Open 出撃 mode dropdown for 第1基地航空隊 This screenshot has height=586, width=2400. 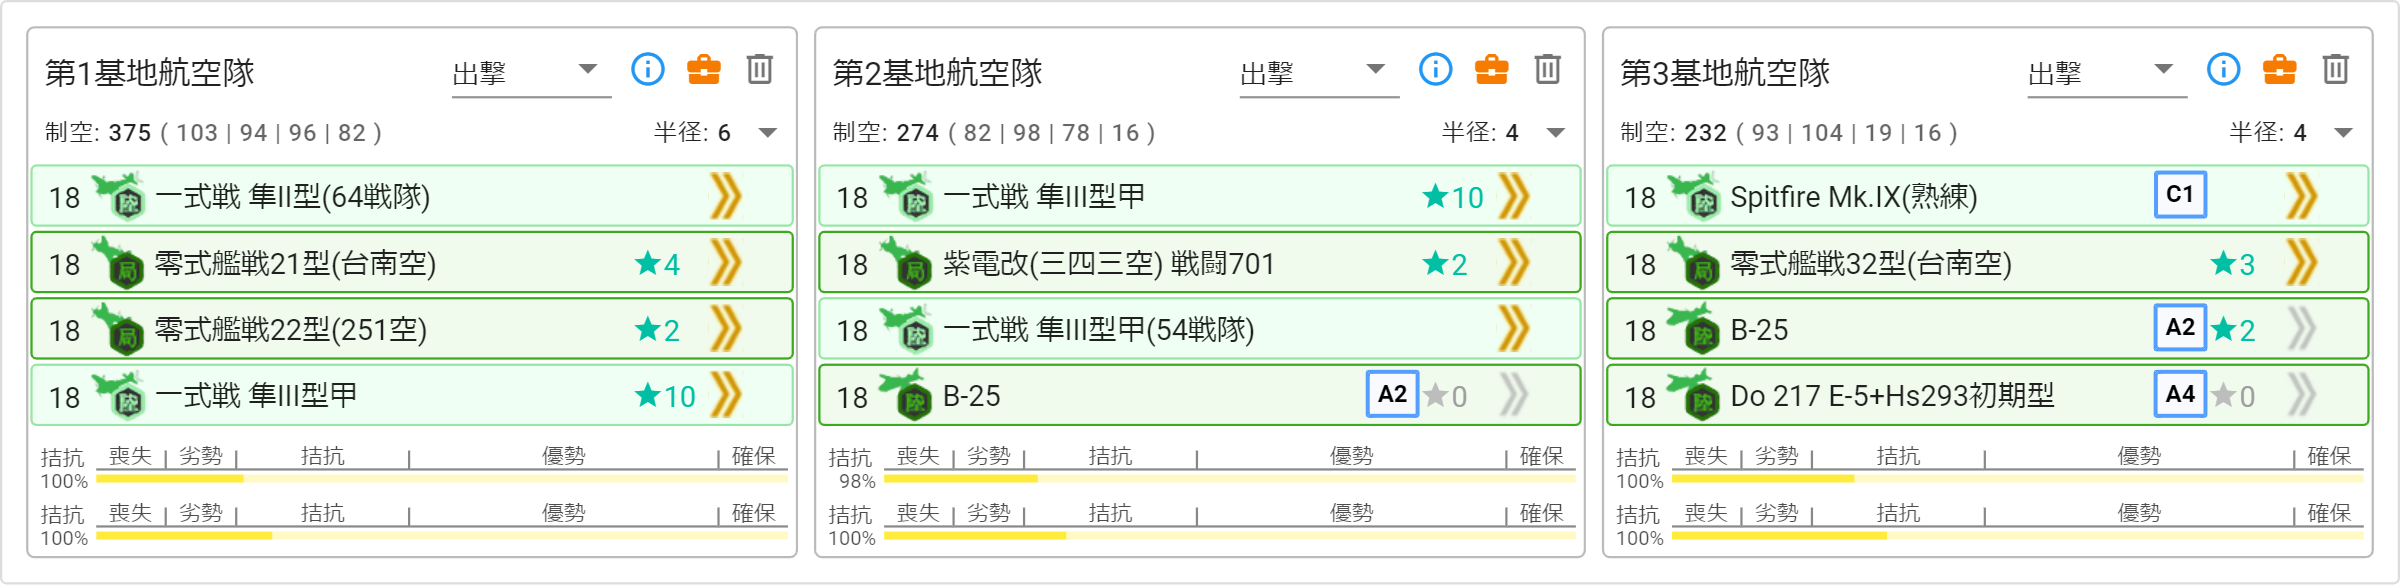(531, 73)
